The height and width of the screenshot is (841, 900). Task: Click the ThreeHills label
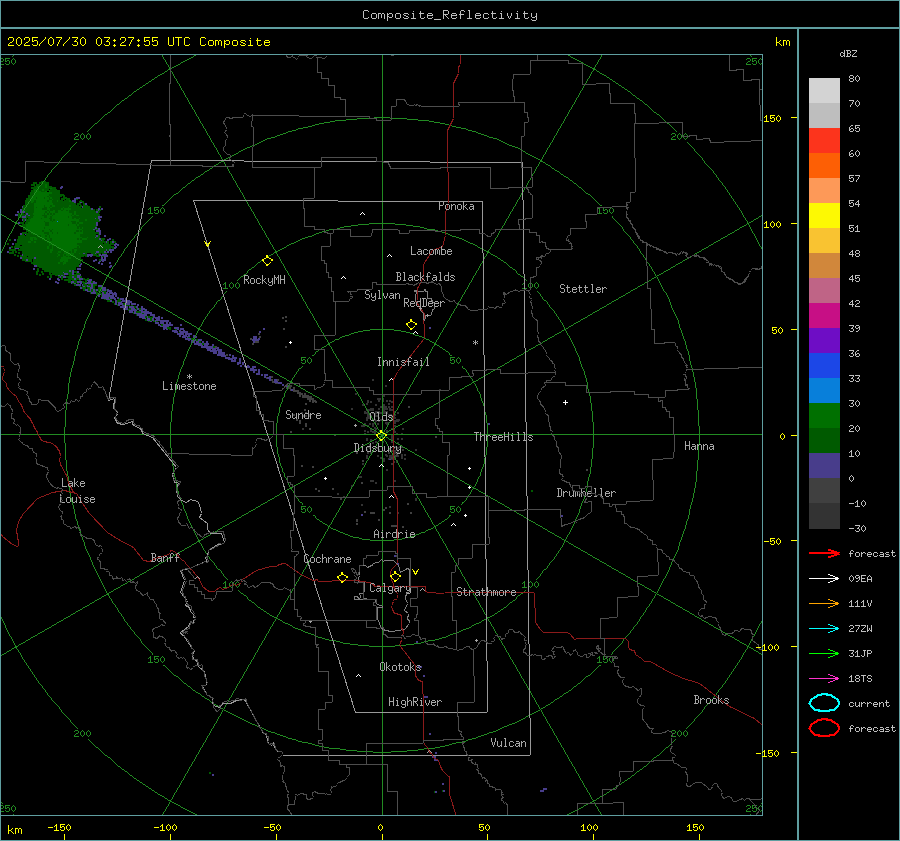pos(503,437)
